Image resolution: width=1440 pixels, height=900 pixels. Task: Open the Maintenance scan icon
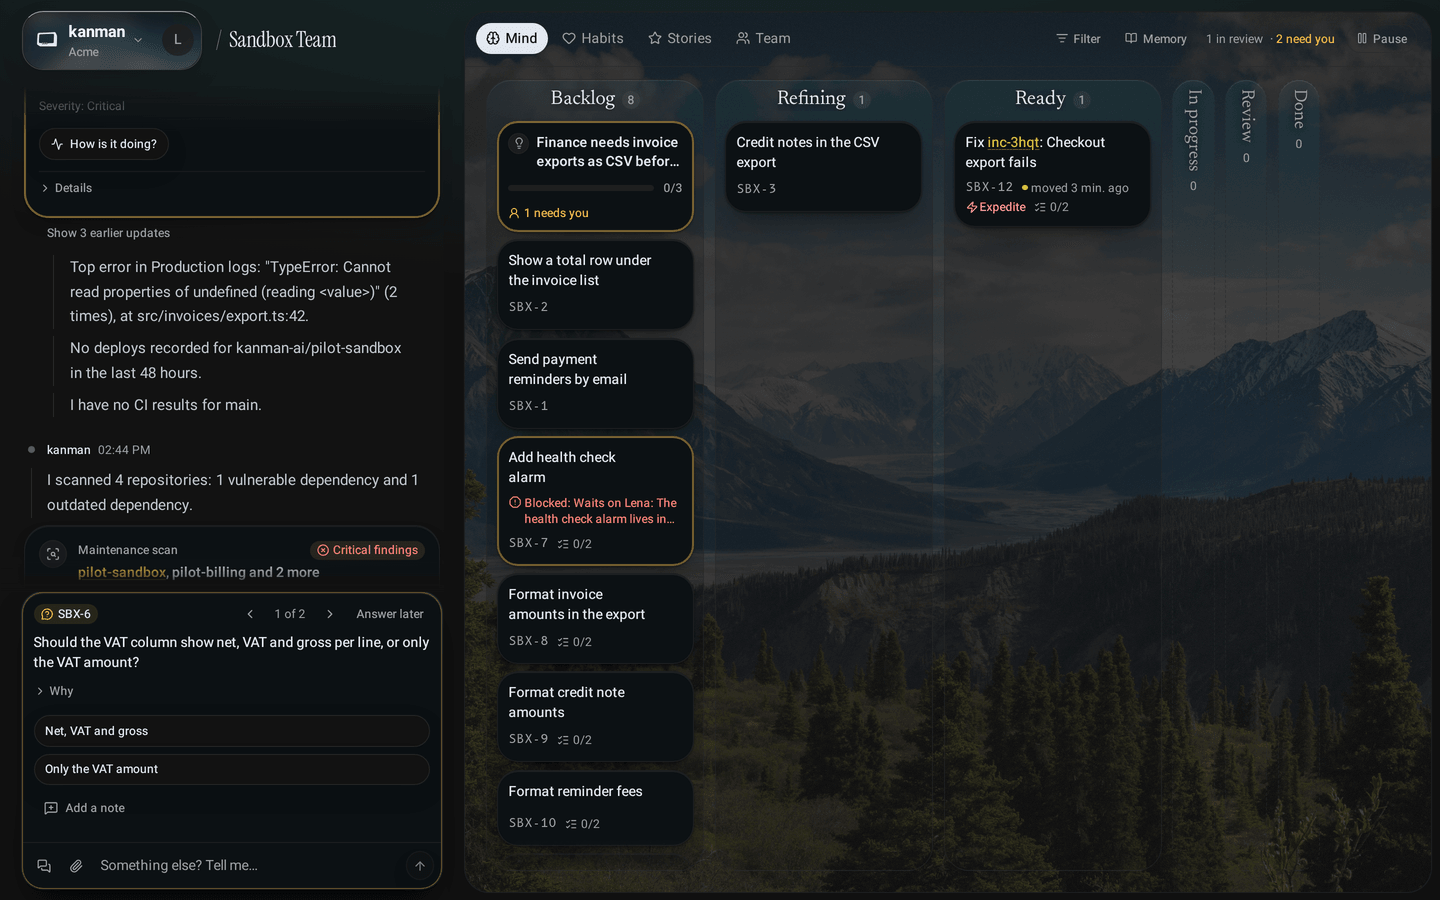(x=53, y=553)
